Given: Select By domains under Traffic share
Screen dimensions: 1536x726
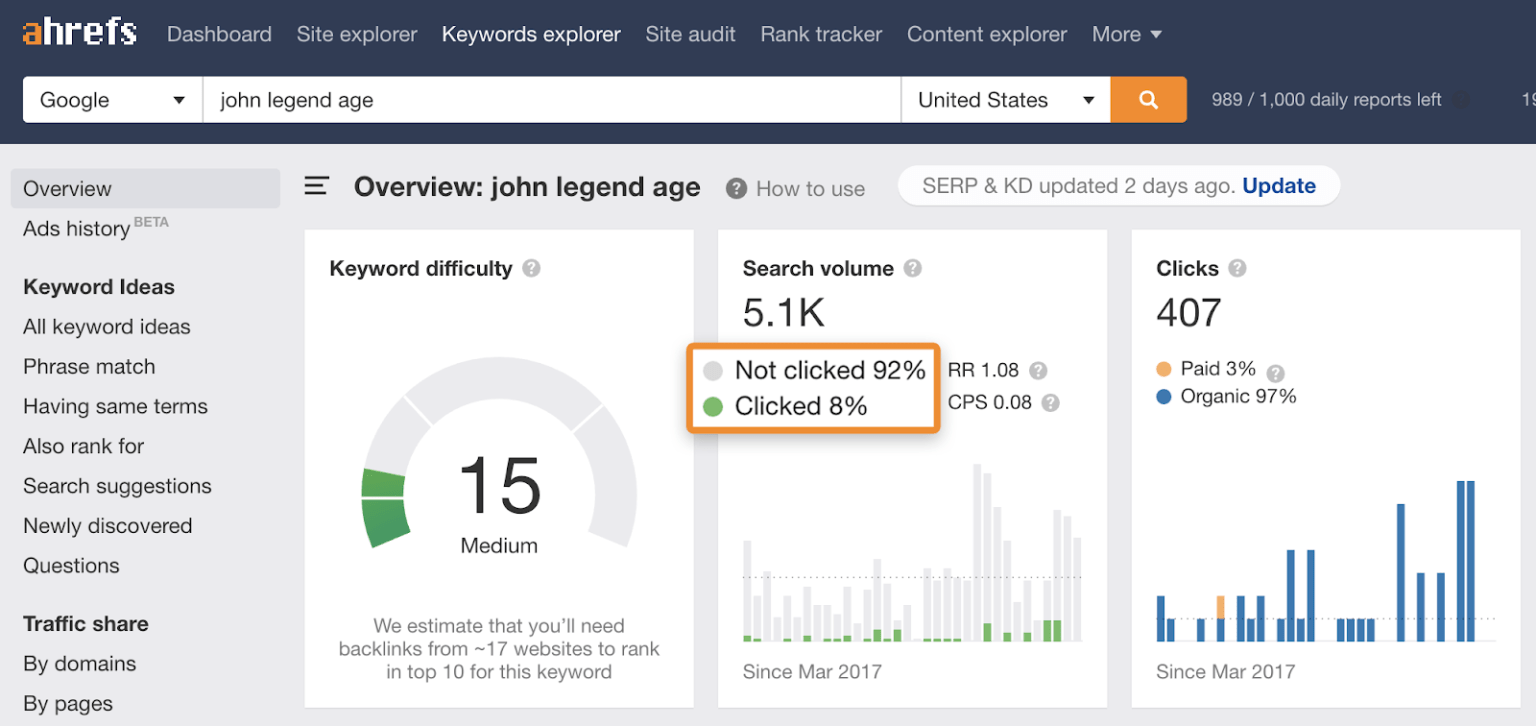Looking at the screenshot, I should (79, 663).
